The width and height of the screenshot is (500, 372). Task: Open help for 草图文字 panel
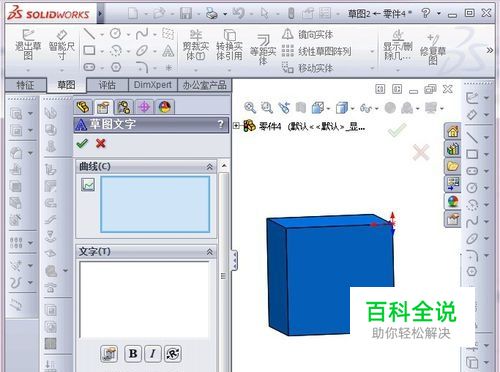pyautogui.click(x=220, y=124)
